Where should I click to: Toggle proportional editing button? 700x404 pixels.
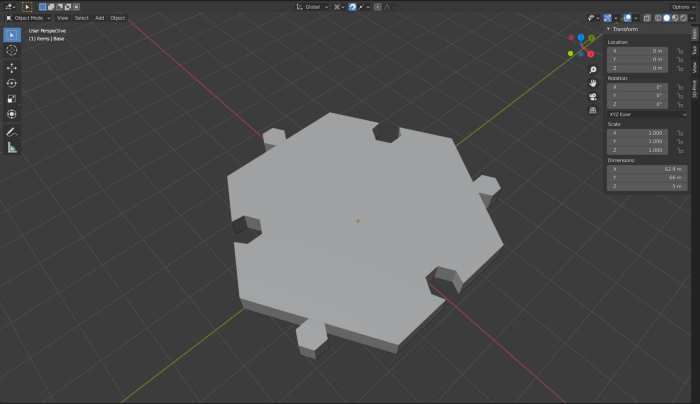(x=378, y=7)
